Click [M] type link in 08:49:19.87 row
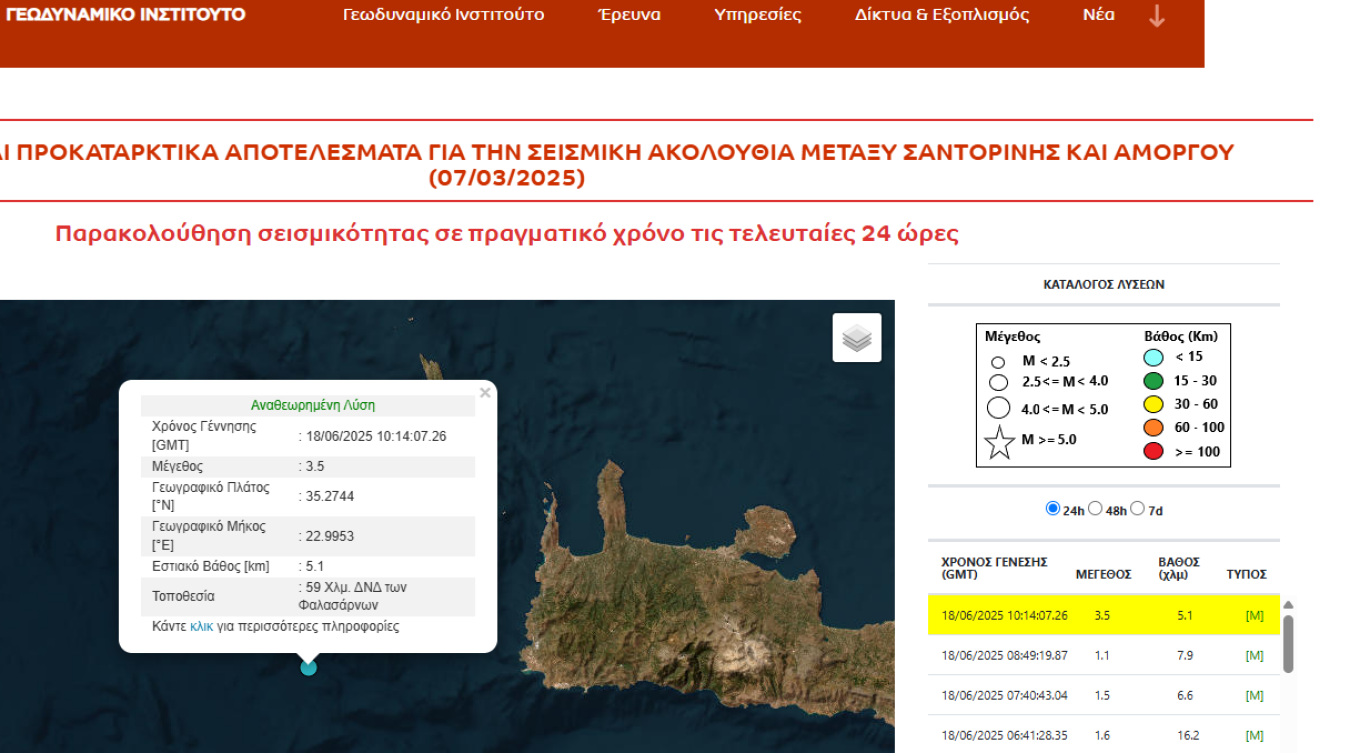Screen dimensions: 1360x753 (1254, 656)
